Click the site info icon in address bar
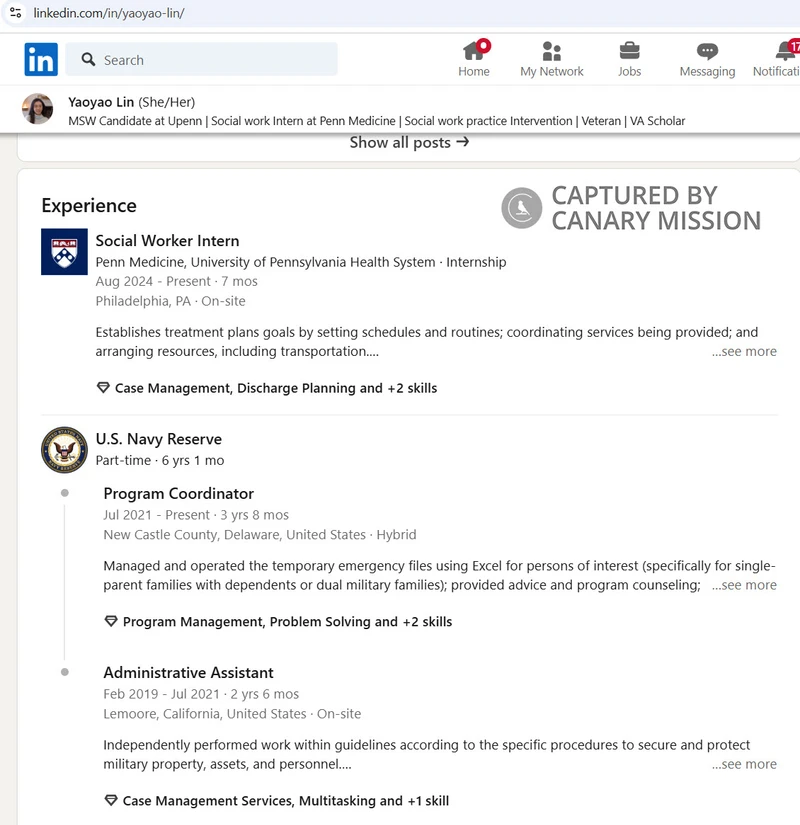This screenshot has width=800, height=825. coord(15,13)
